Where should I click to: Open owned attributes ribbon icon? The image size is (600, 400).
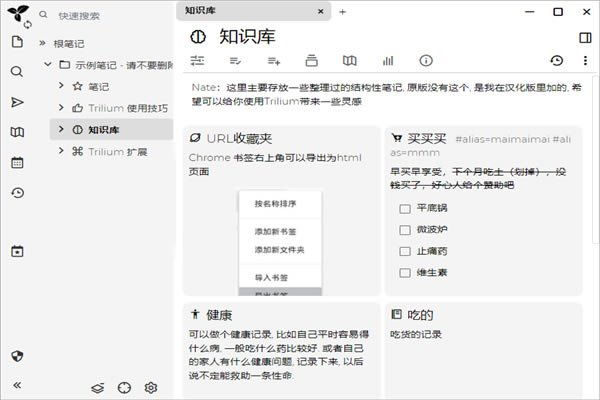pos(235,60)
